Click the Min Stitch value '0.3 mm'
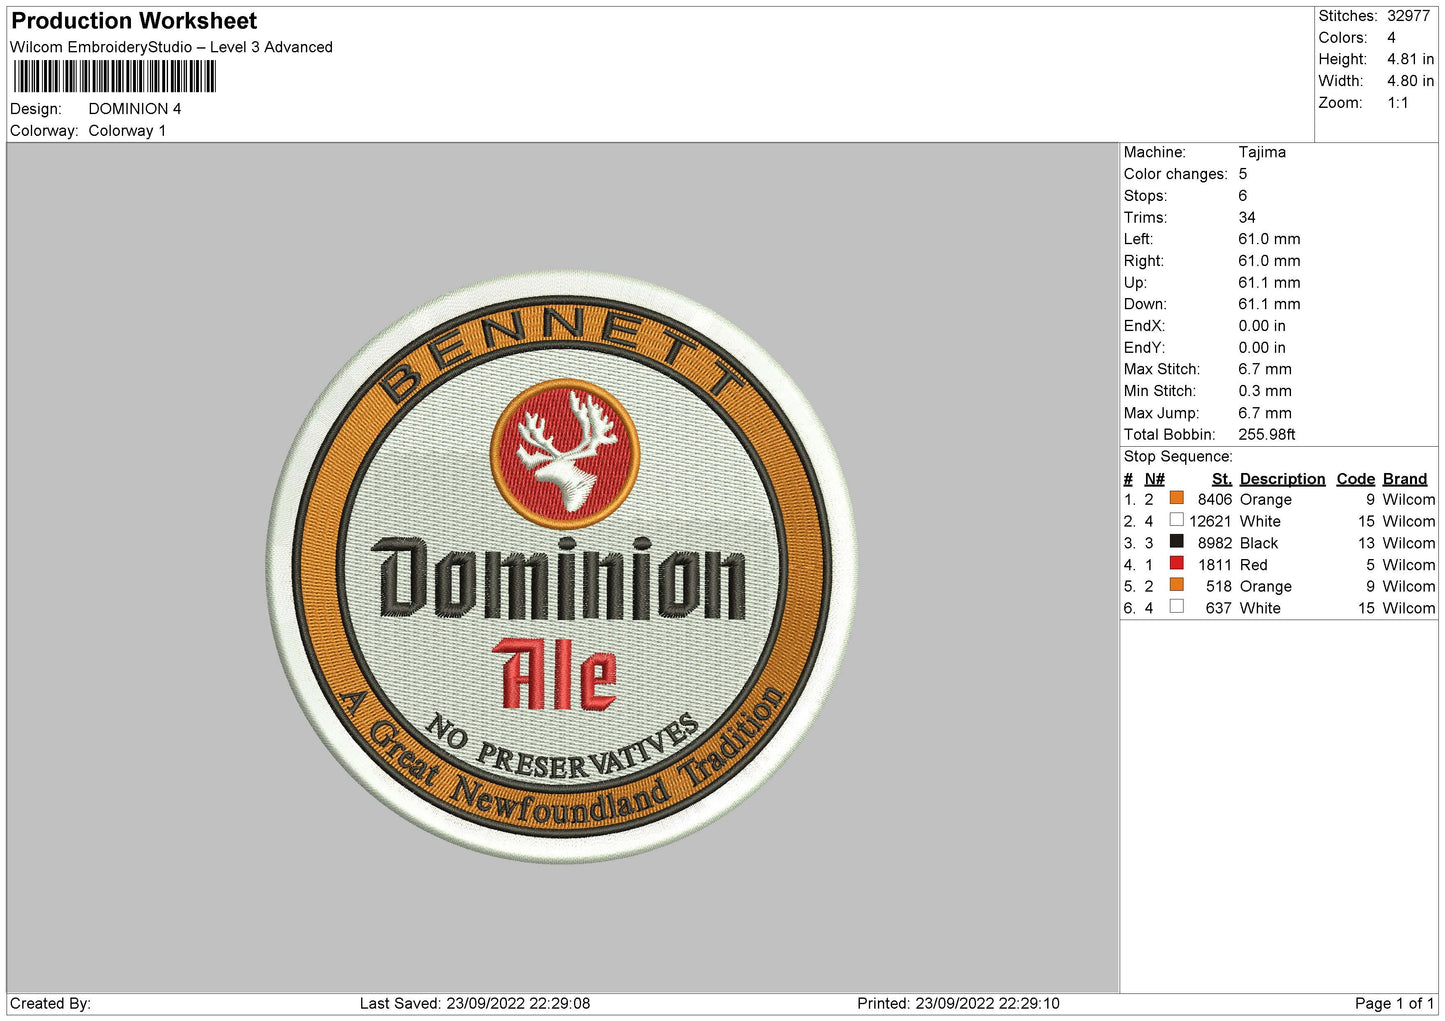 [x=1265, y=391]
